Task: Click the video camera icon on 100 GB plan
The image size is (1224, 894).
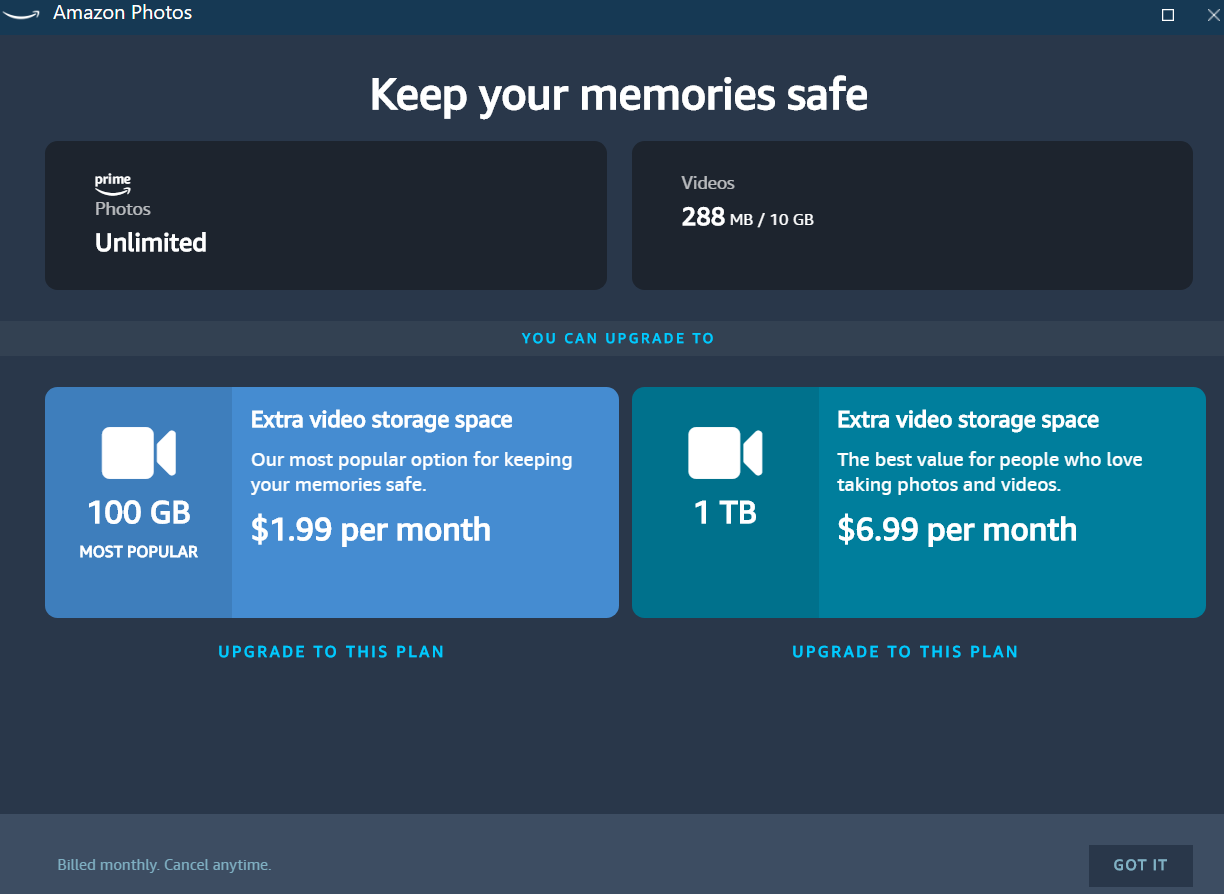Action: click(x=139, y=452)
